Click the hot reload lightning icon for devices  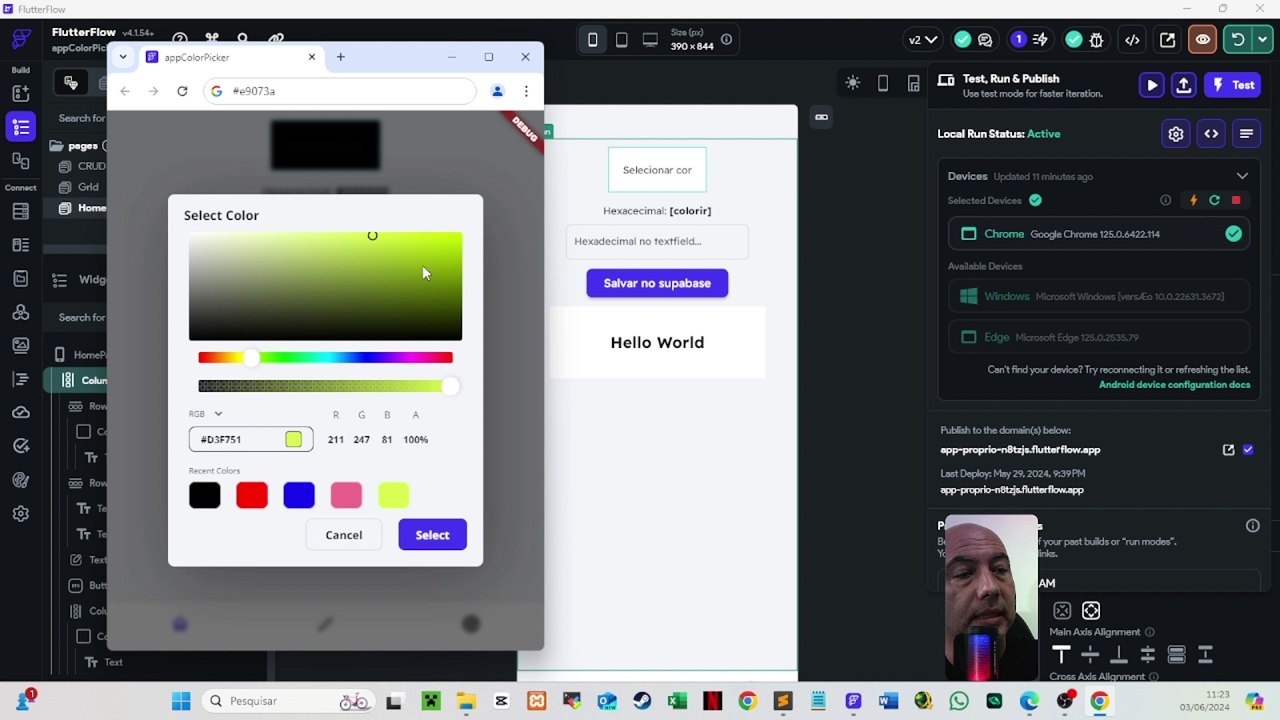tap(1193, 200)
